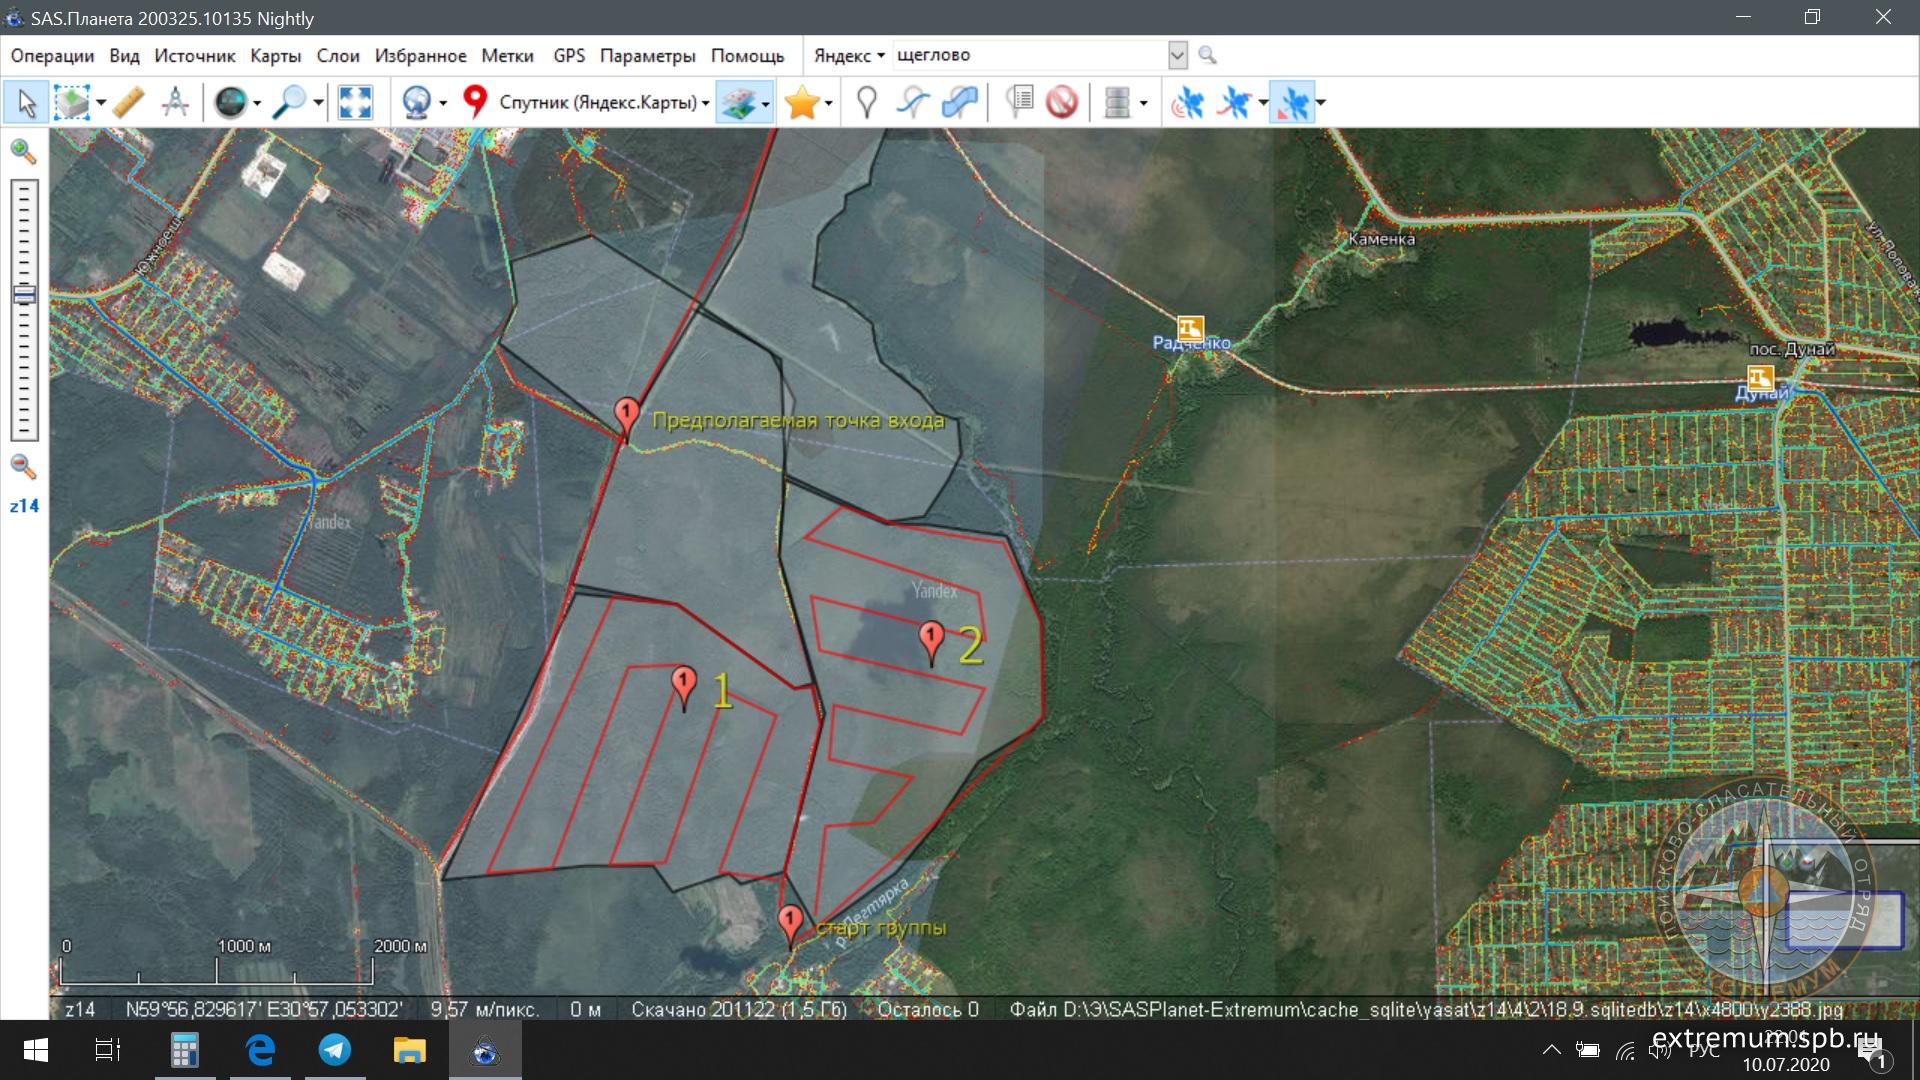This screenshot has height=1080, width=1920.
Task: Open Task View on the taskbar
Action: (107, 1050)
